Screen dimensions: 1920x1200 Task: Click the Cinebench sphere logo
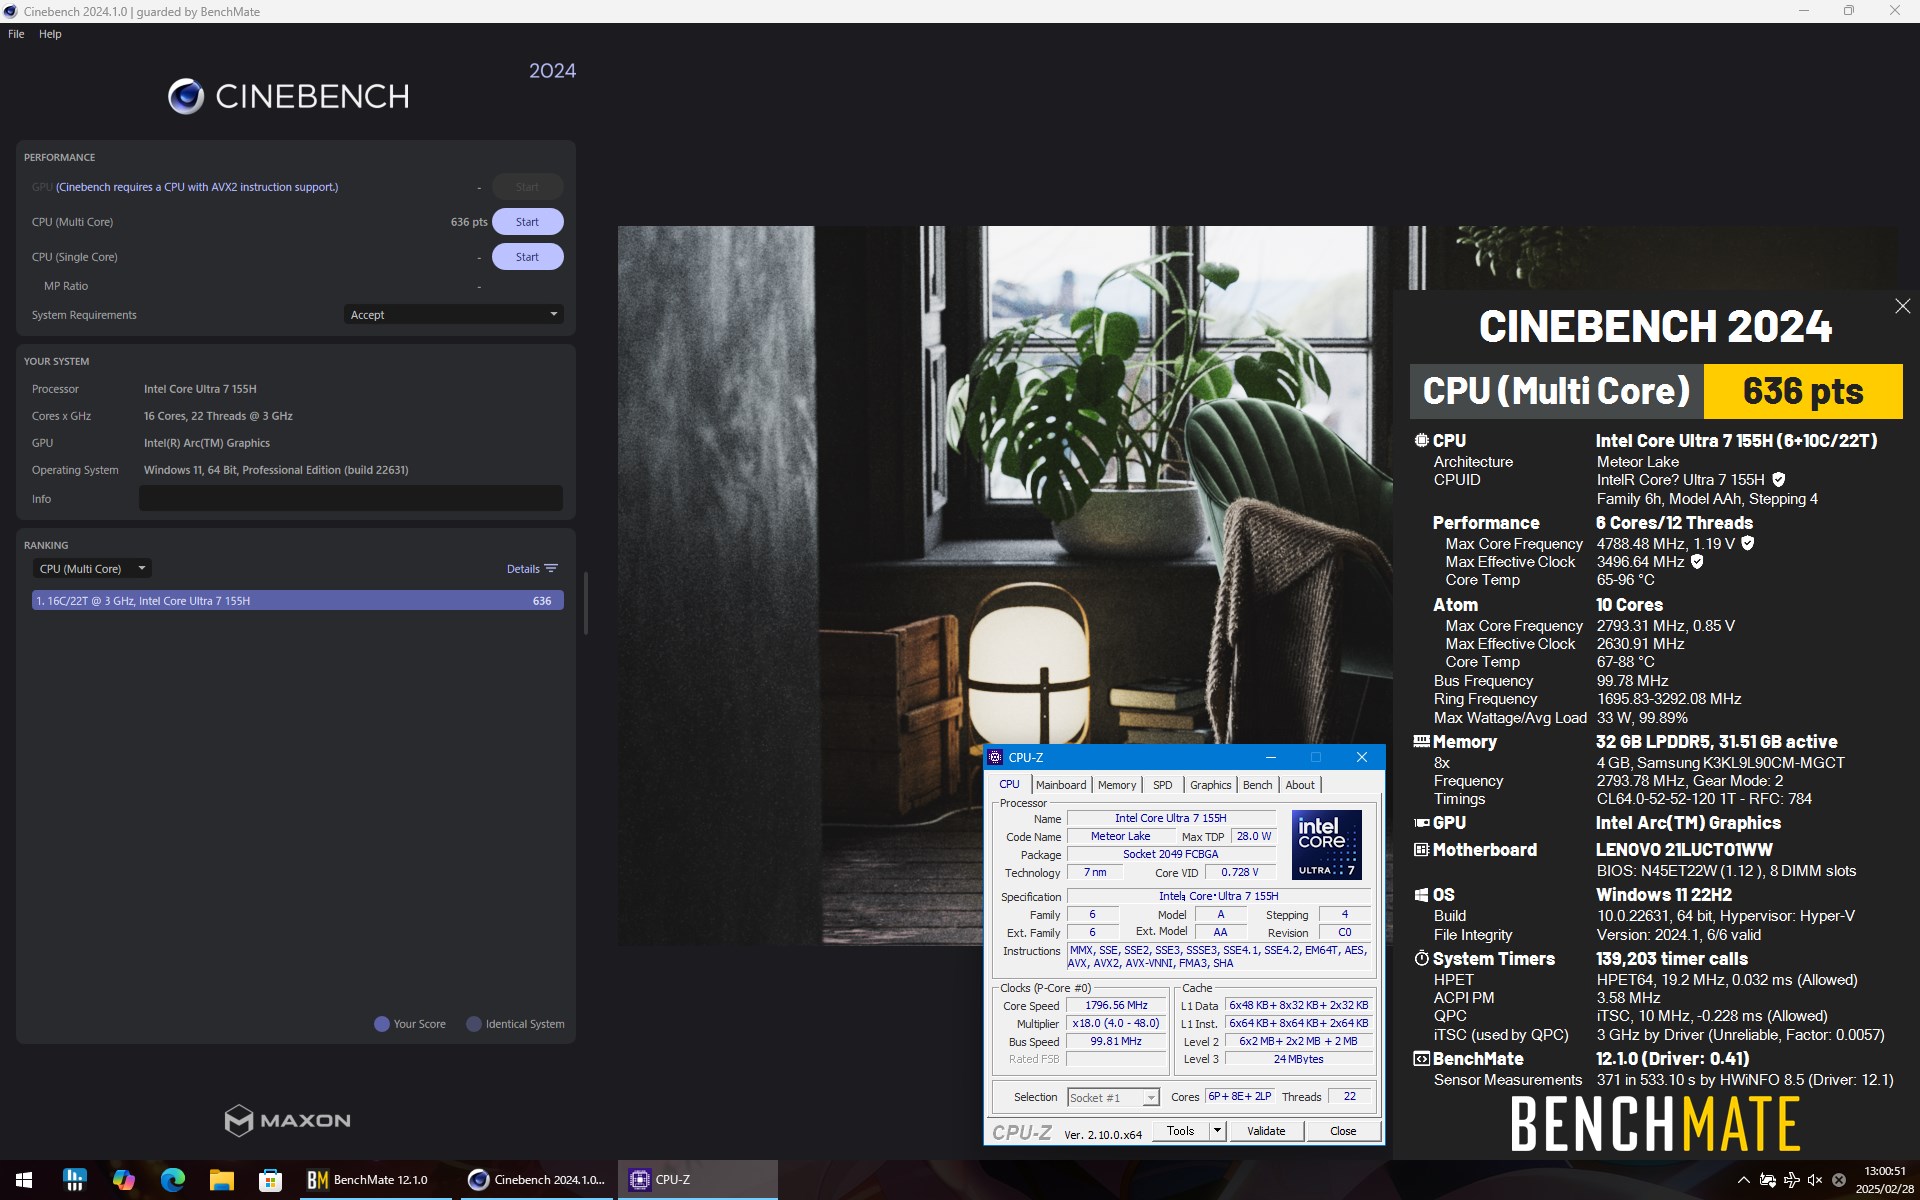point(186,96)
